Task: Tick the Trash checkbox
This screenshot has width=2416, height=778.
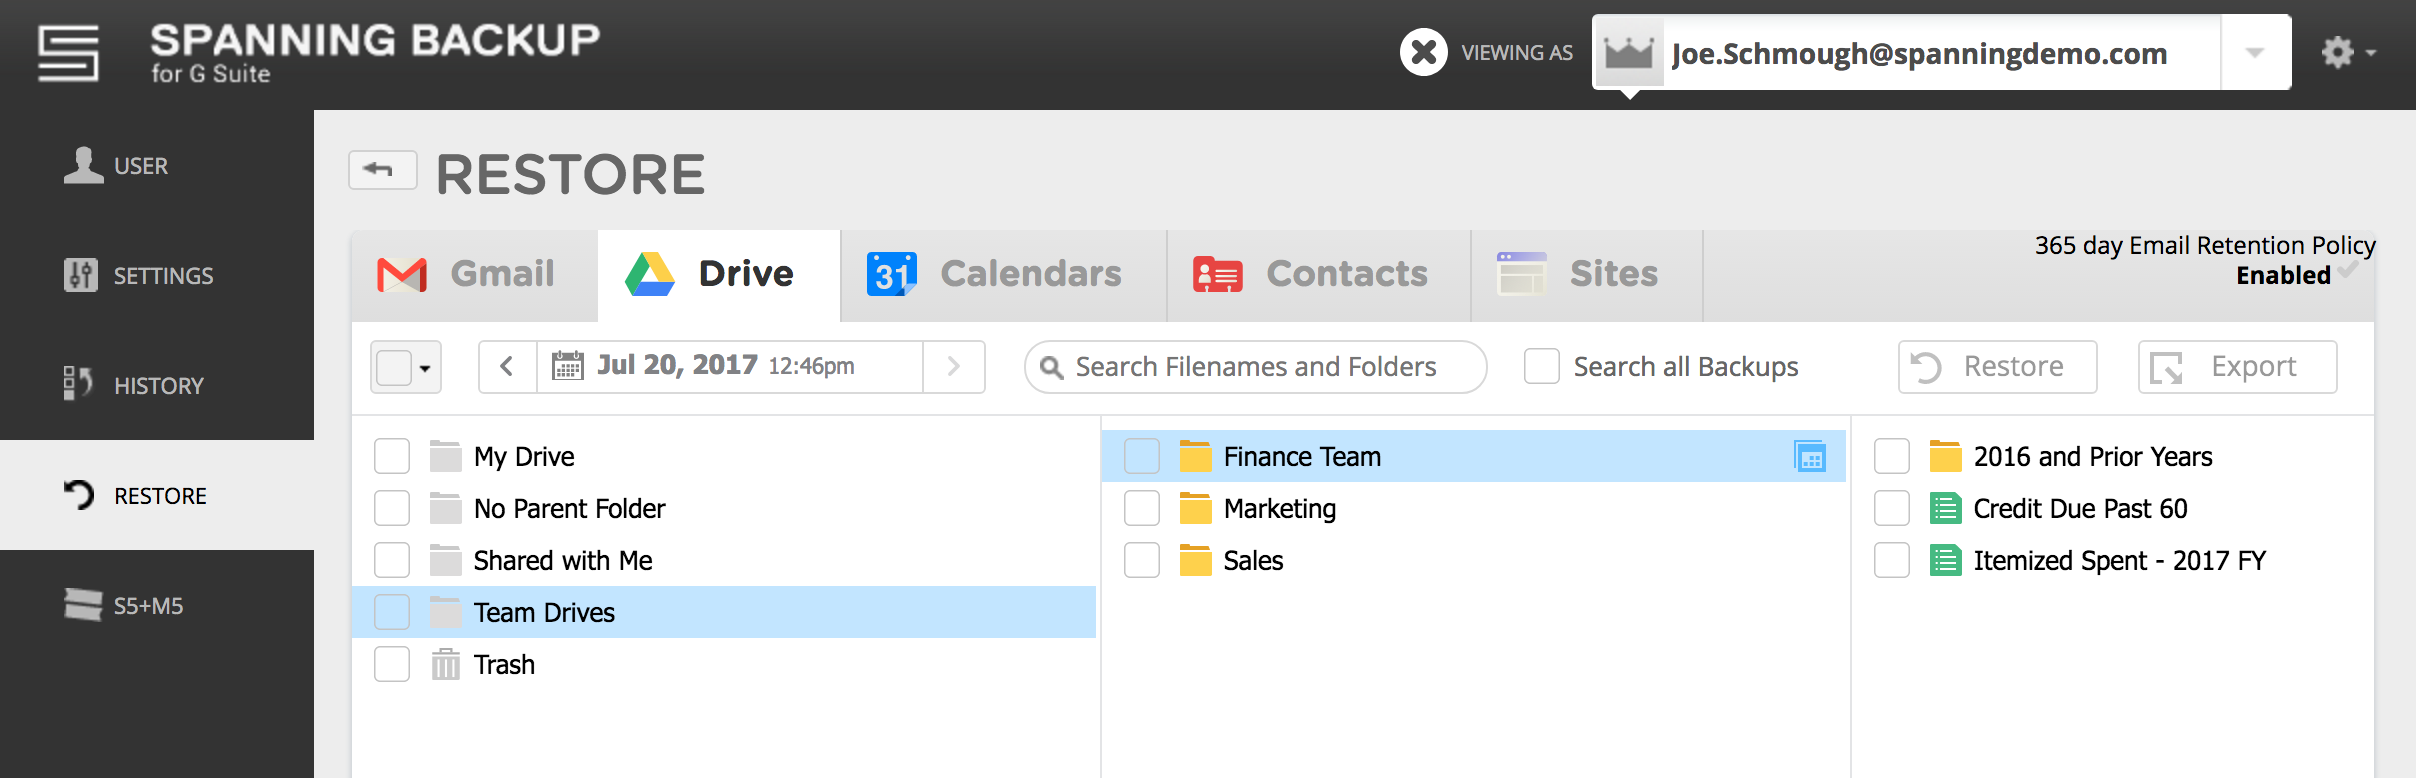Action: [392, 664]
